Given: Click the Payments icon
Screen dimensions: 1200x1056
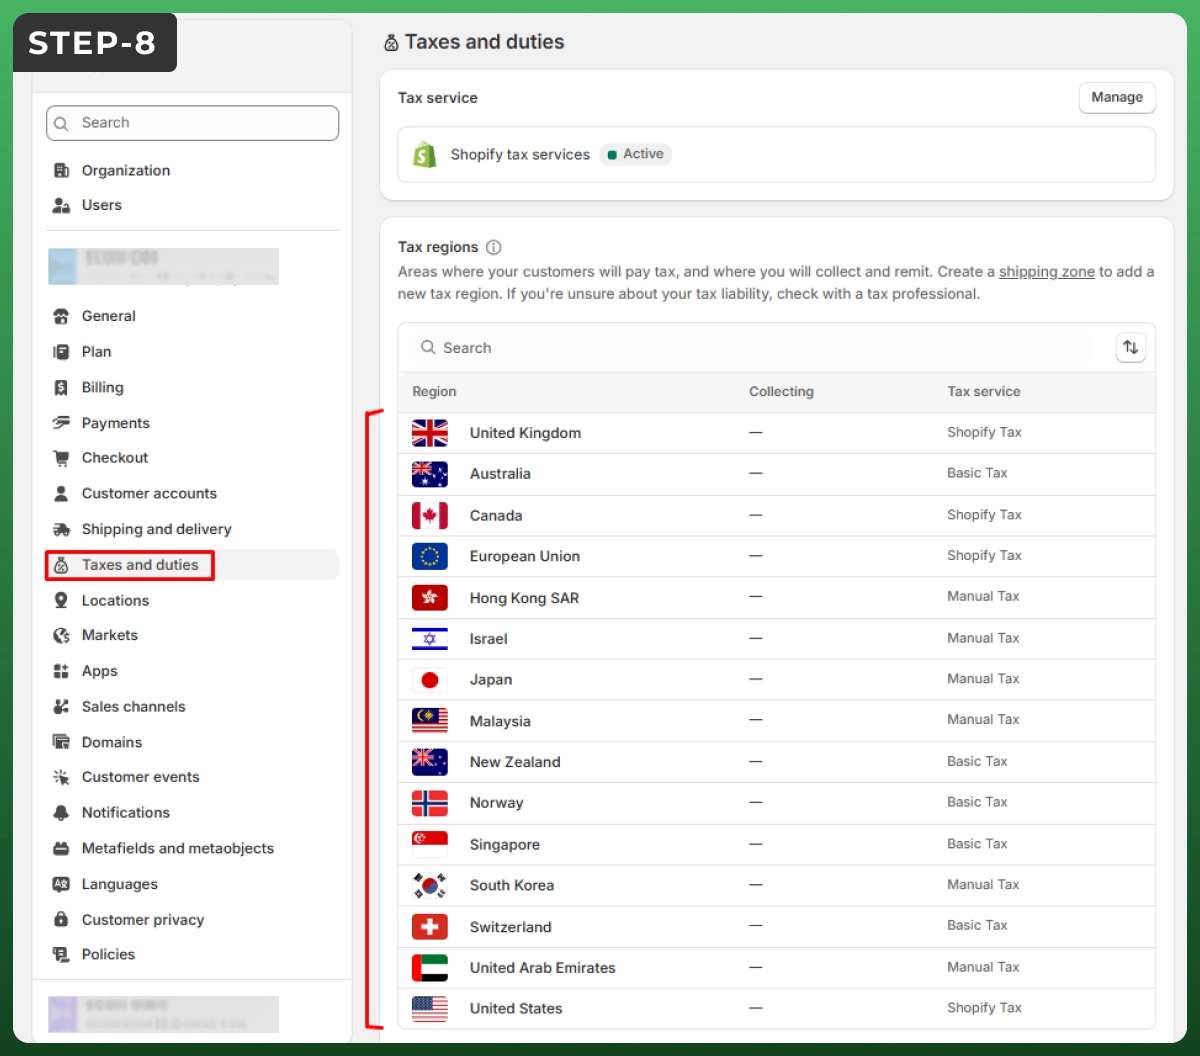Looking at the screenshot, I should [x=61, y=423].
